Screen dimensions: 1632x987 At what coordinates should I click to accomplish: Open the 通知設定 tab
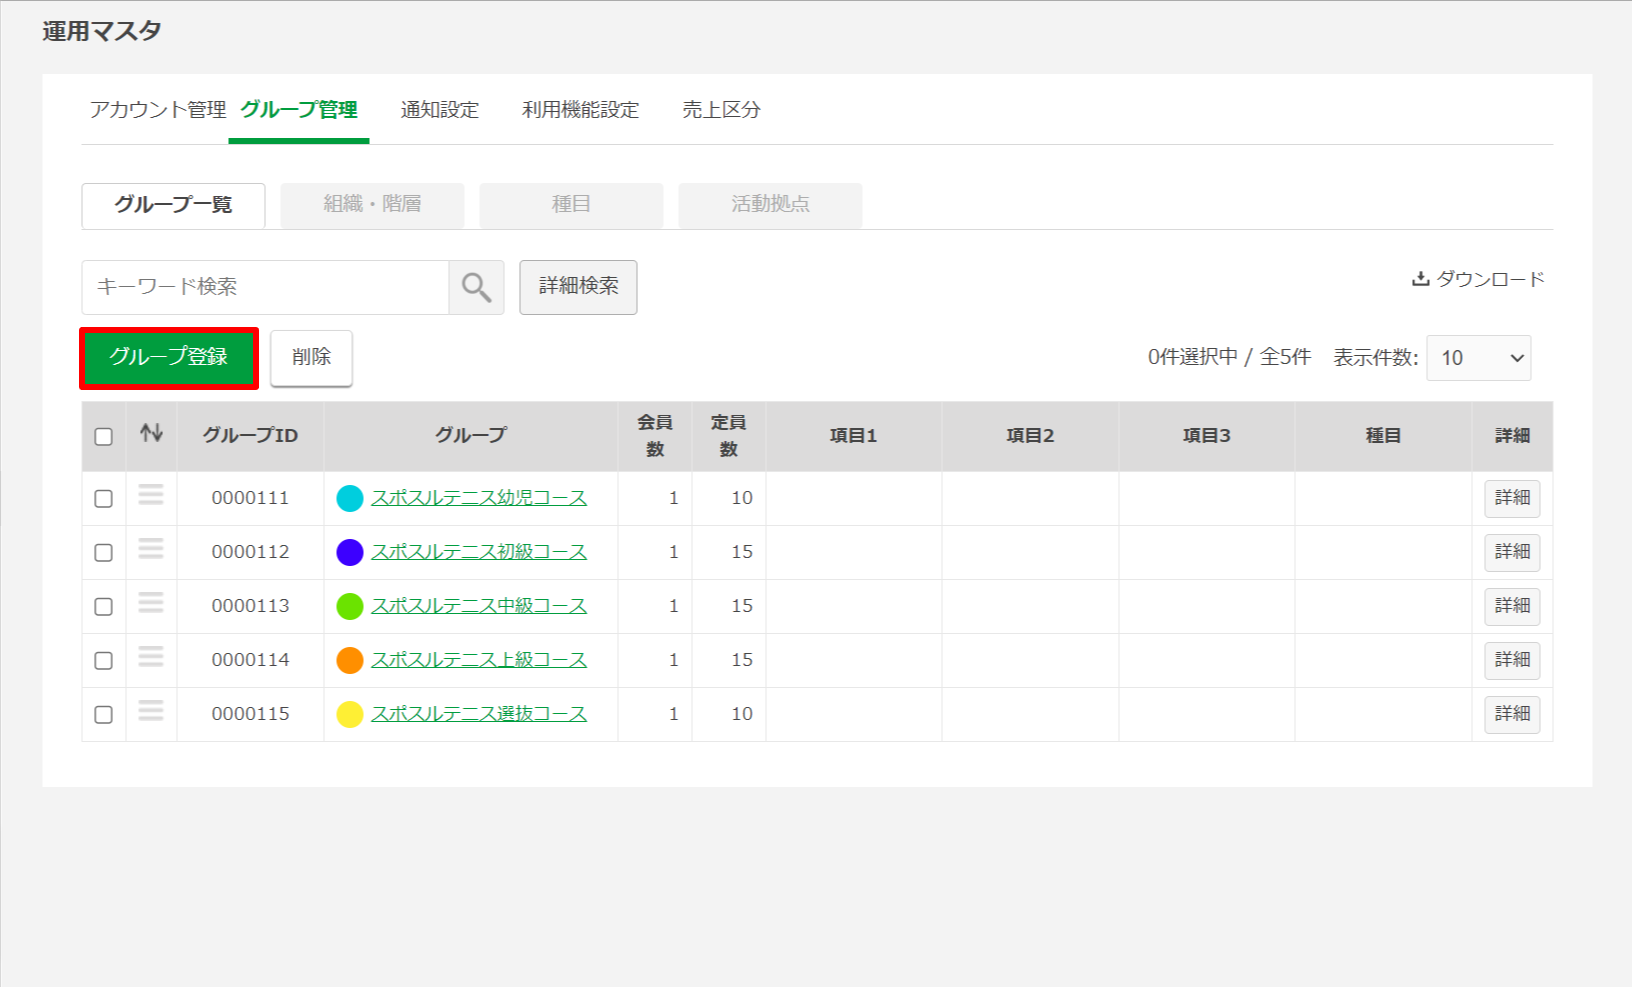(x=440, y=110)
